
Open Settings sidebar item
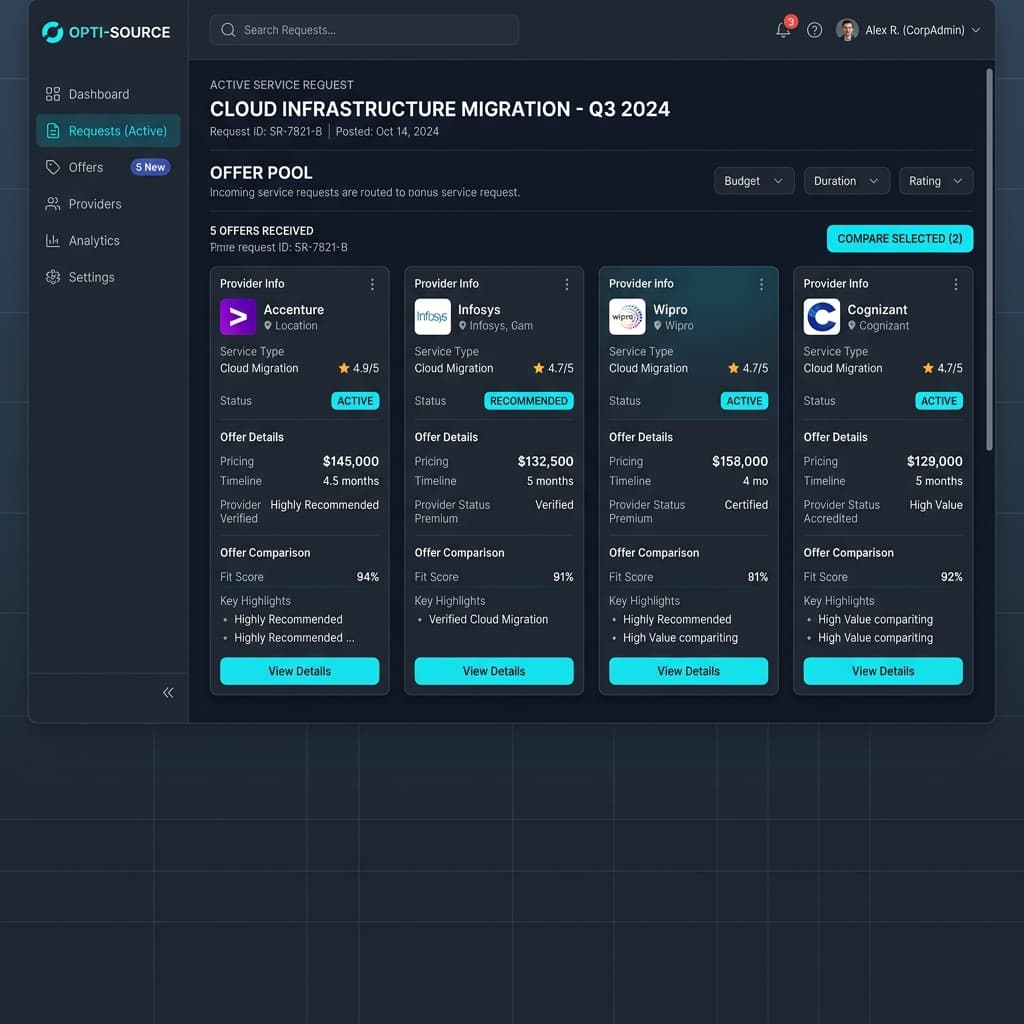click(108, 277)
